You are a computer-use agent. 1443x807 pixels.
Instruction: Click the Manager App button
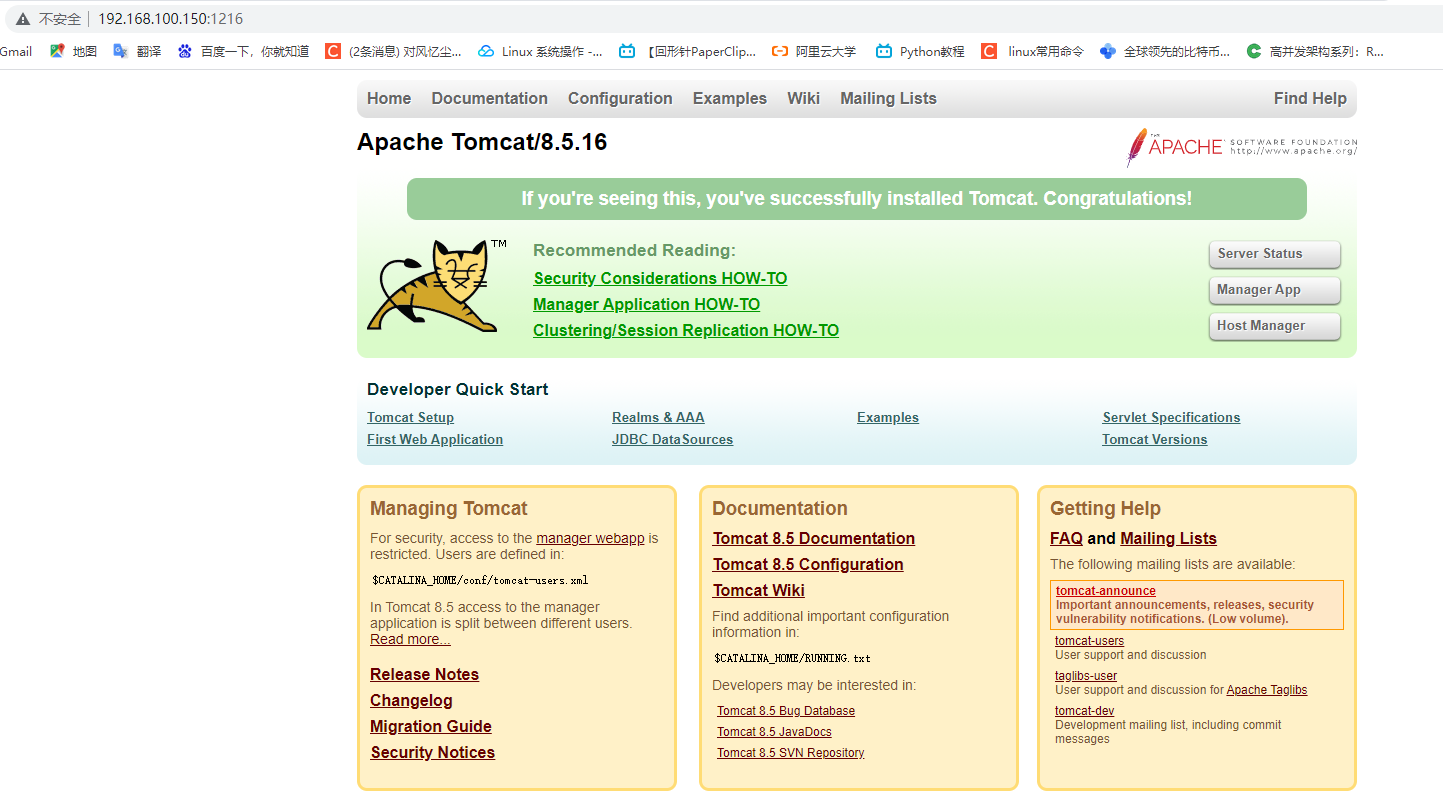point(1275,290)
